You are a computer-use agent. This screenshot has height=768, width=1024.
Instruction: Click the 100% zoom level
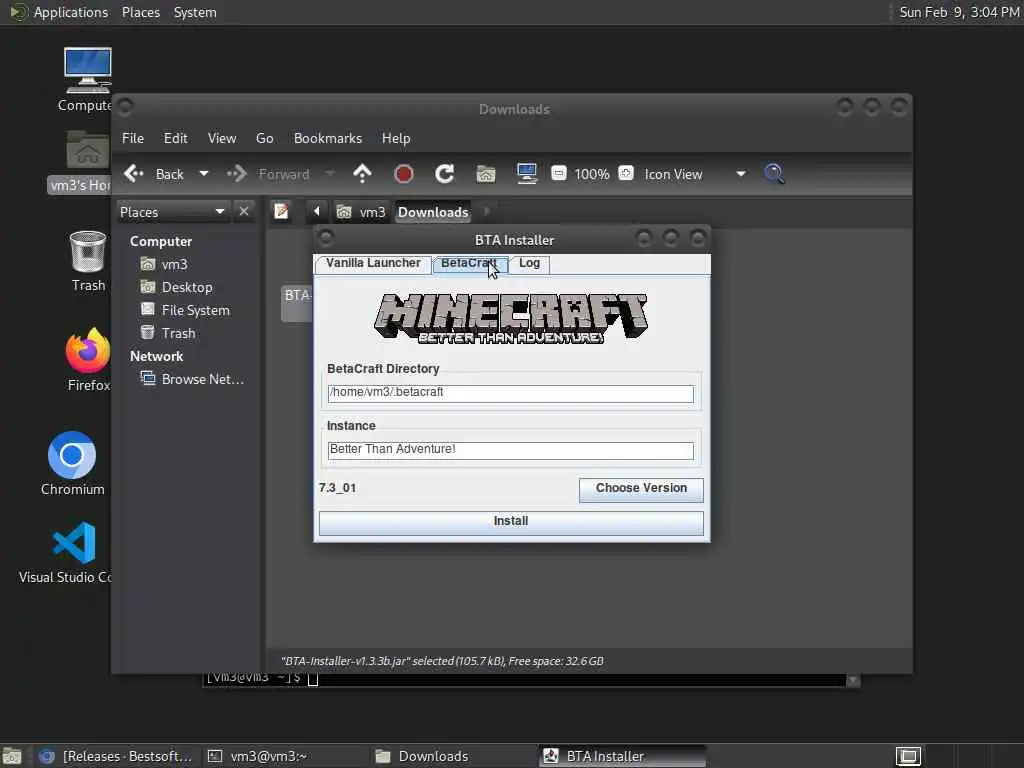pyautogui.click(x=592, y=174)
